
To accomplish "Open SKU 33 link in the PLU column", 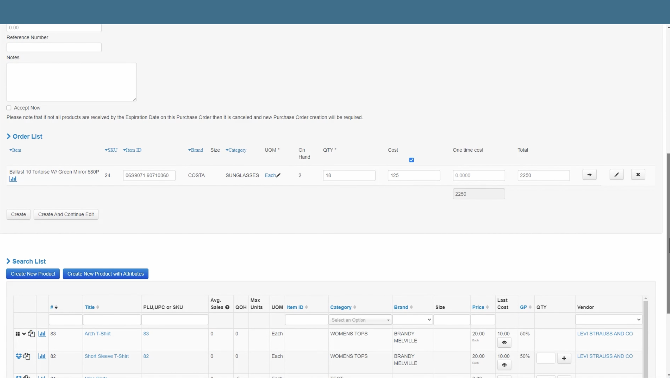I will click(146, 334).
